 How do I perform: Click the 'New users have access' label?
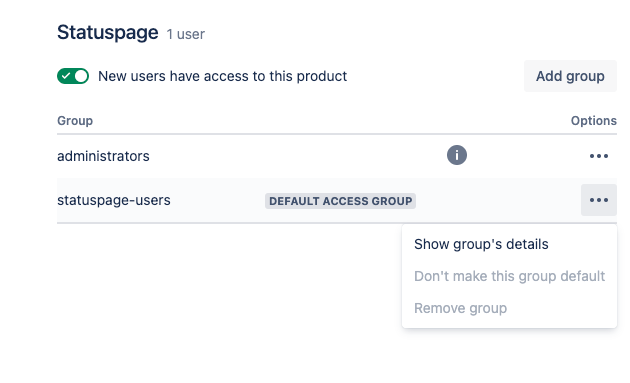pyautogui.click(x=222, y=76)
